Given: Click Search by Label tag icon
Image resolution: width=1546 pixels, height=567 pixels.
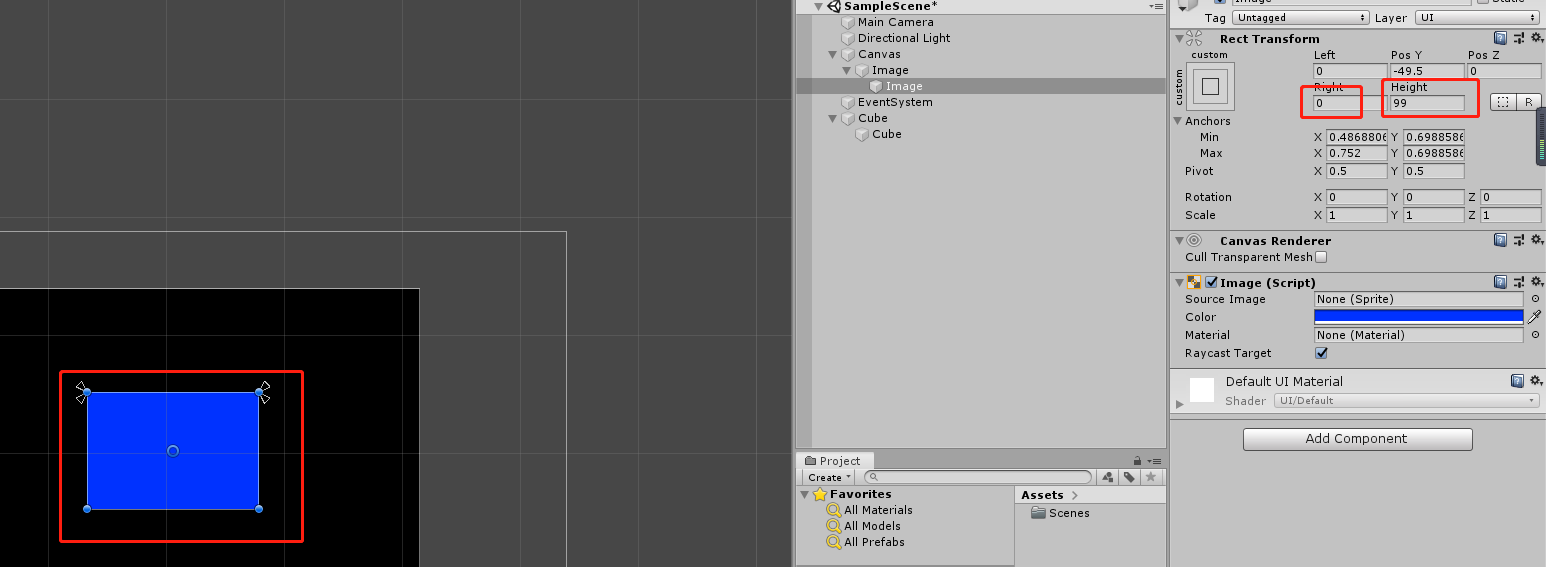Looking at the screenshot, I should (1129, 477).
